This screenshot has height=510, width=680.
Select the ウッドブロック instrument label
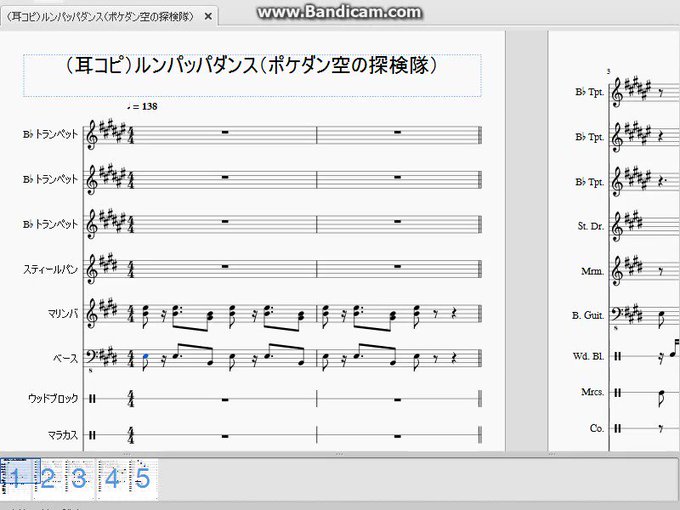(53, 398)
